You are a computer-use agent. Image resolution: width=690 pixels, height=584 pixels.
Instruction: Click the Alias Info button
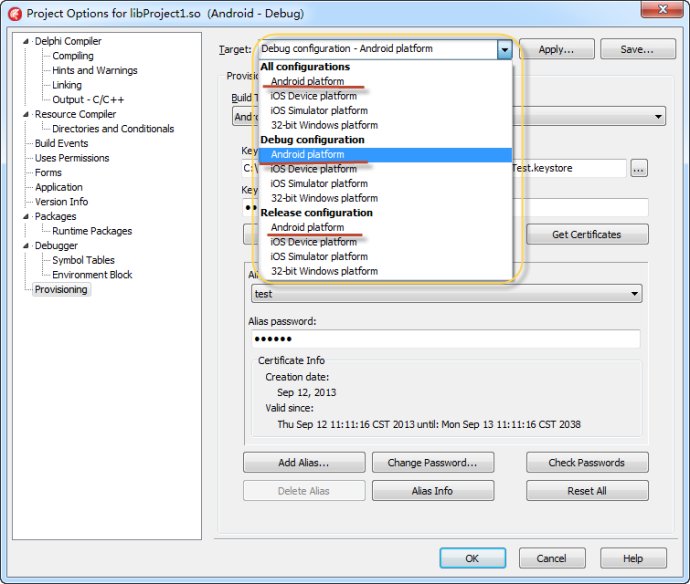pos(433,491)
